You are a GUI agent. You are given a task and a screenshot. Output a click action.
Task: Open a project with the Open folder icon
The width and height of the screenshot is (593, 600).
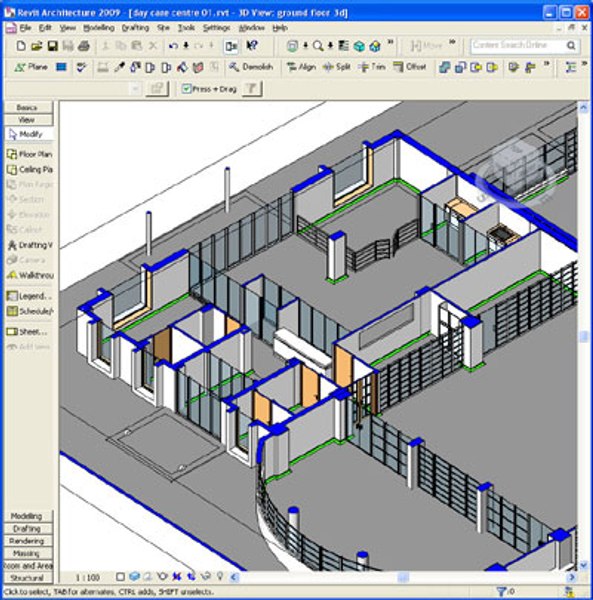pos(36,46)
